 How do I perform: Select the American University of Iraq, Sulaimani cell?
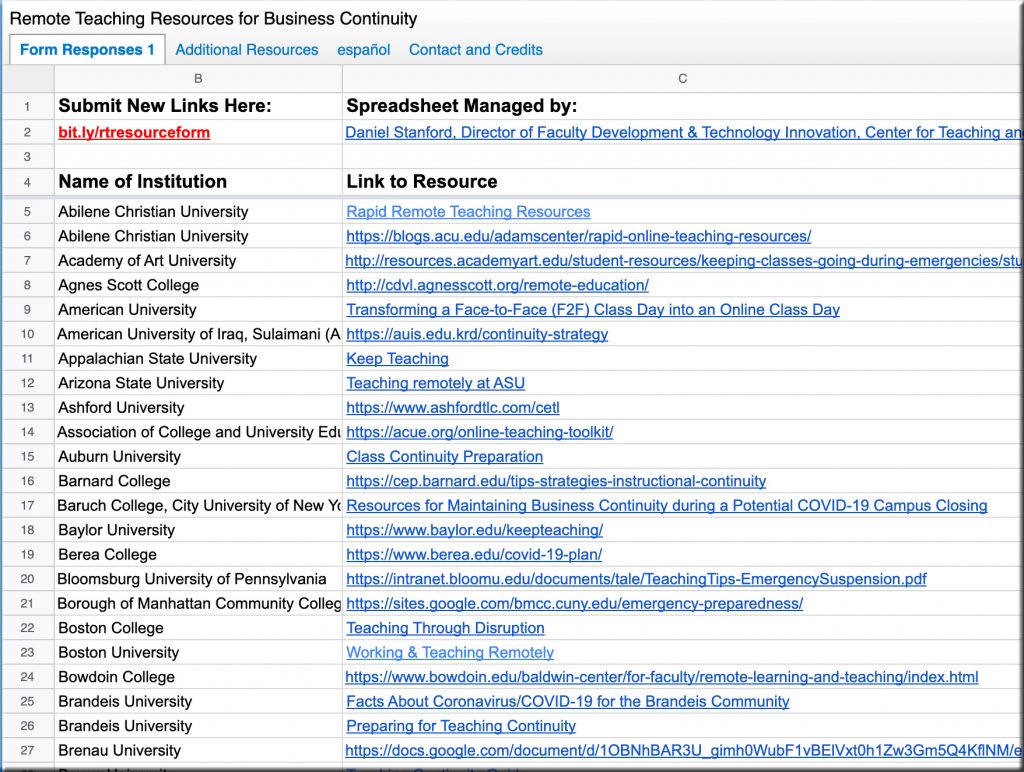[x=198, y=334]
